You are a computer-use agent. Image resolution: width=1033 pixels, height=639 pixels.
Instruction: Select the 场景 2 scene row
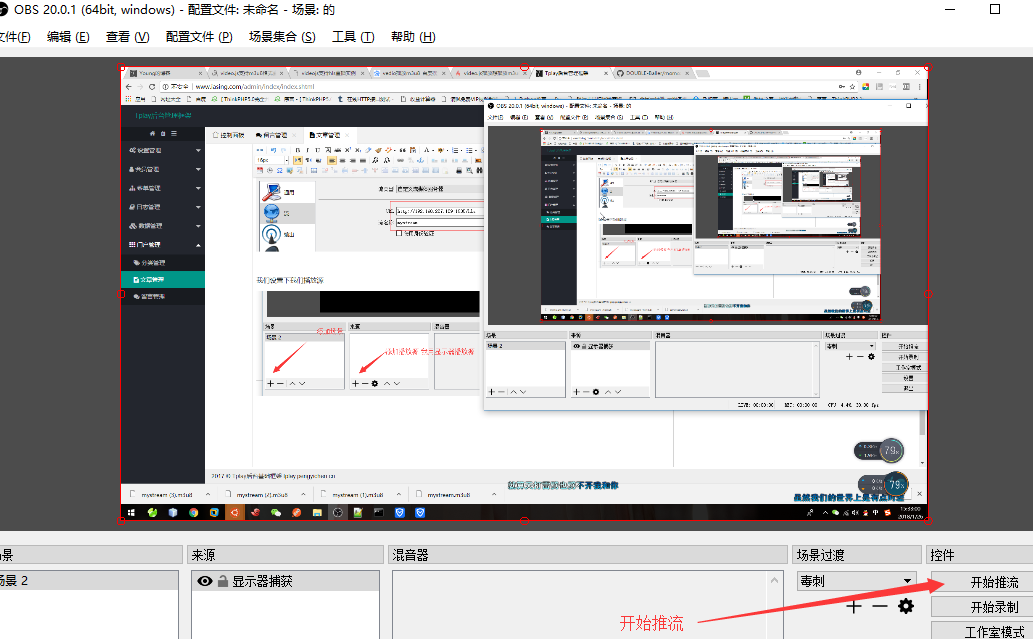(x=88, y=580)
